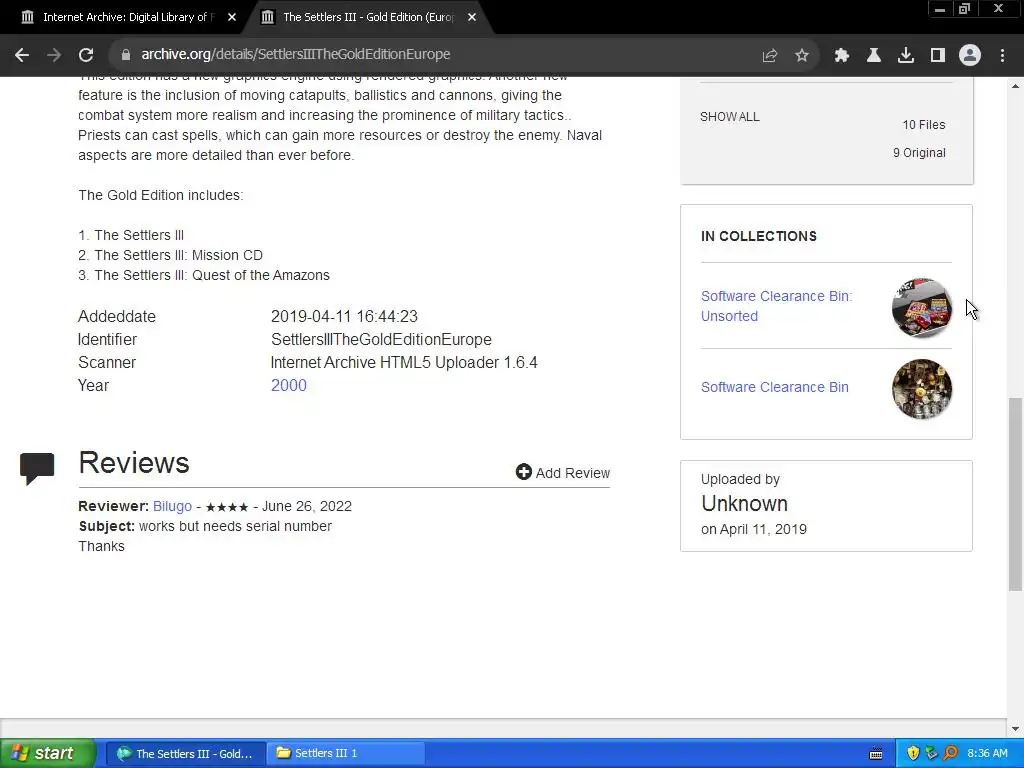This screenshot has width=1024, height=768.
Task: Click the padlock site info icon
Action: pos(126,55)
